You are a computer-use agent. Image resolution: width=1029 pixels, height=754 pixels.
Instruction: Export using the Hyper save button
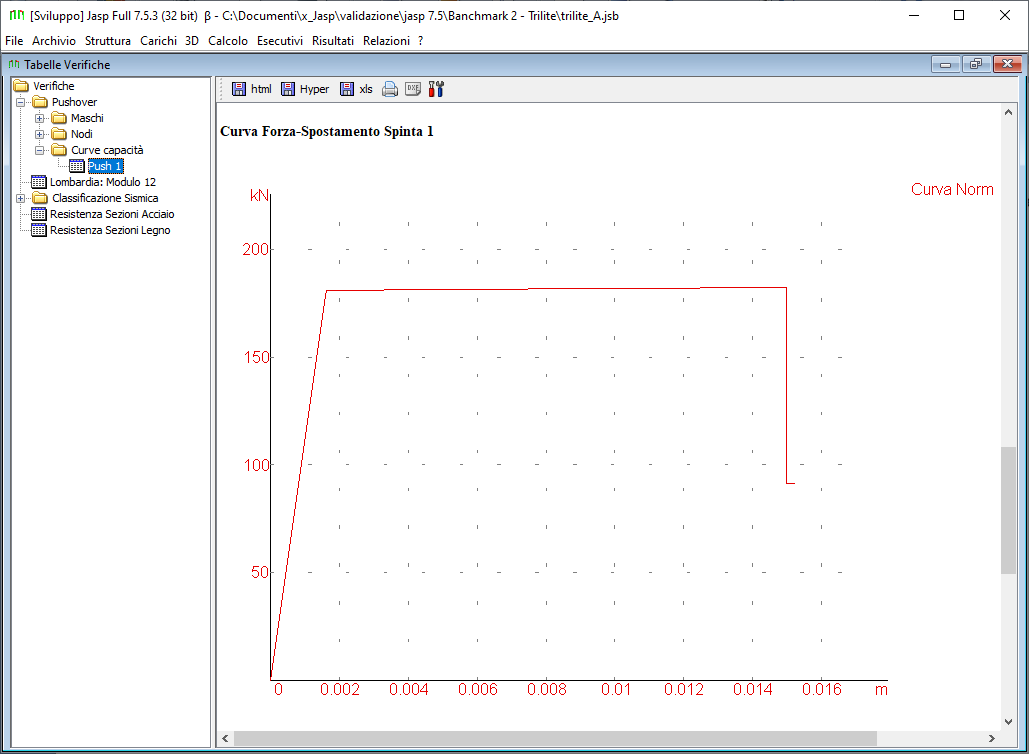[305, 89]
